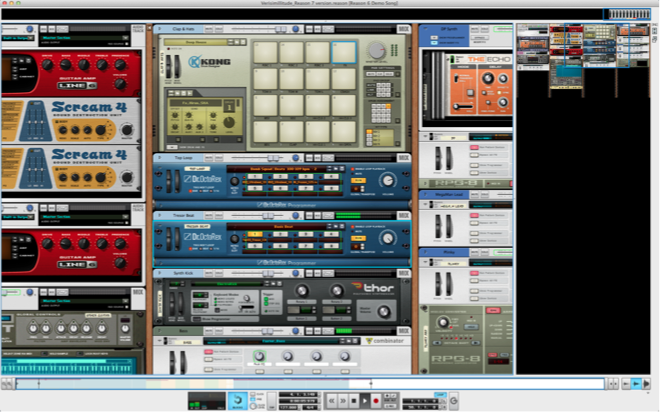Screen dimensions: 661x413
Task: Turn the Thor Rotary 2 knob
Action: 336,291
